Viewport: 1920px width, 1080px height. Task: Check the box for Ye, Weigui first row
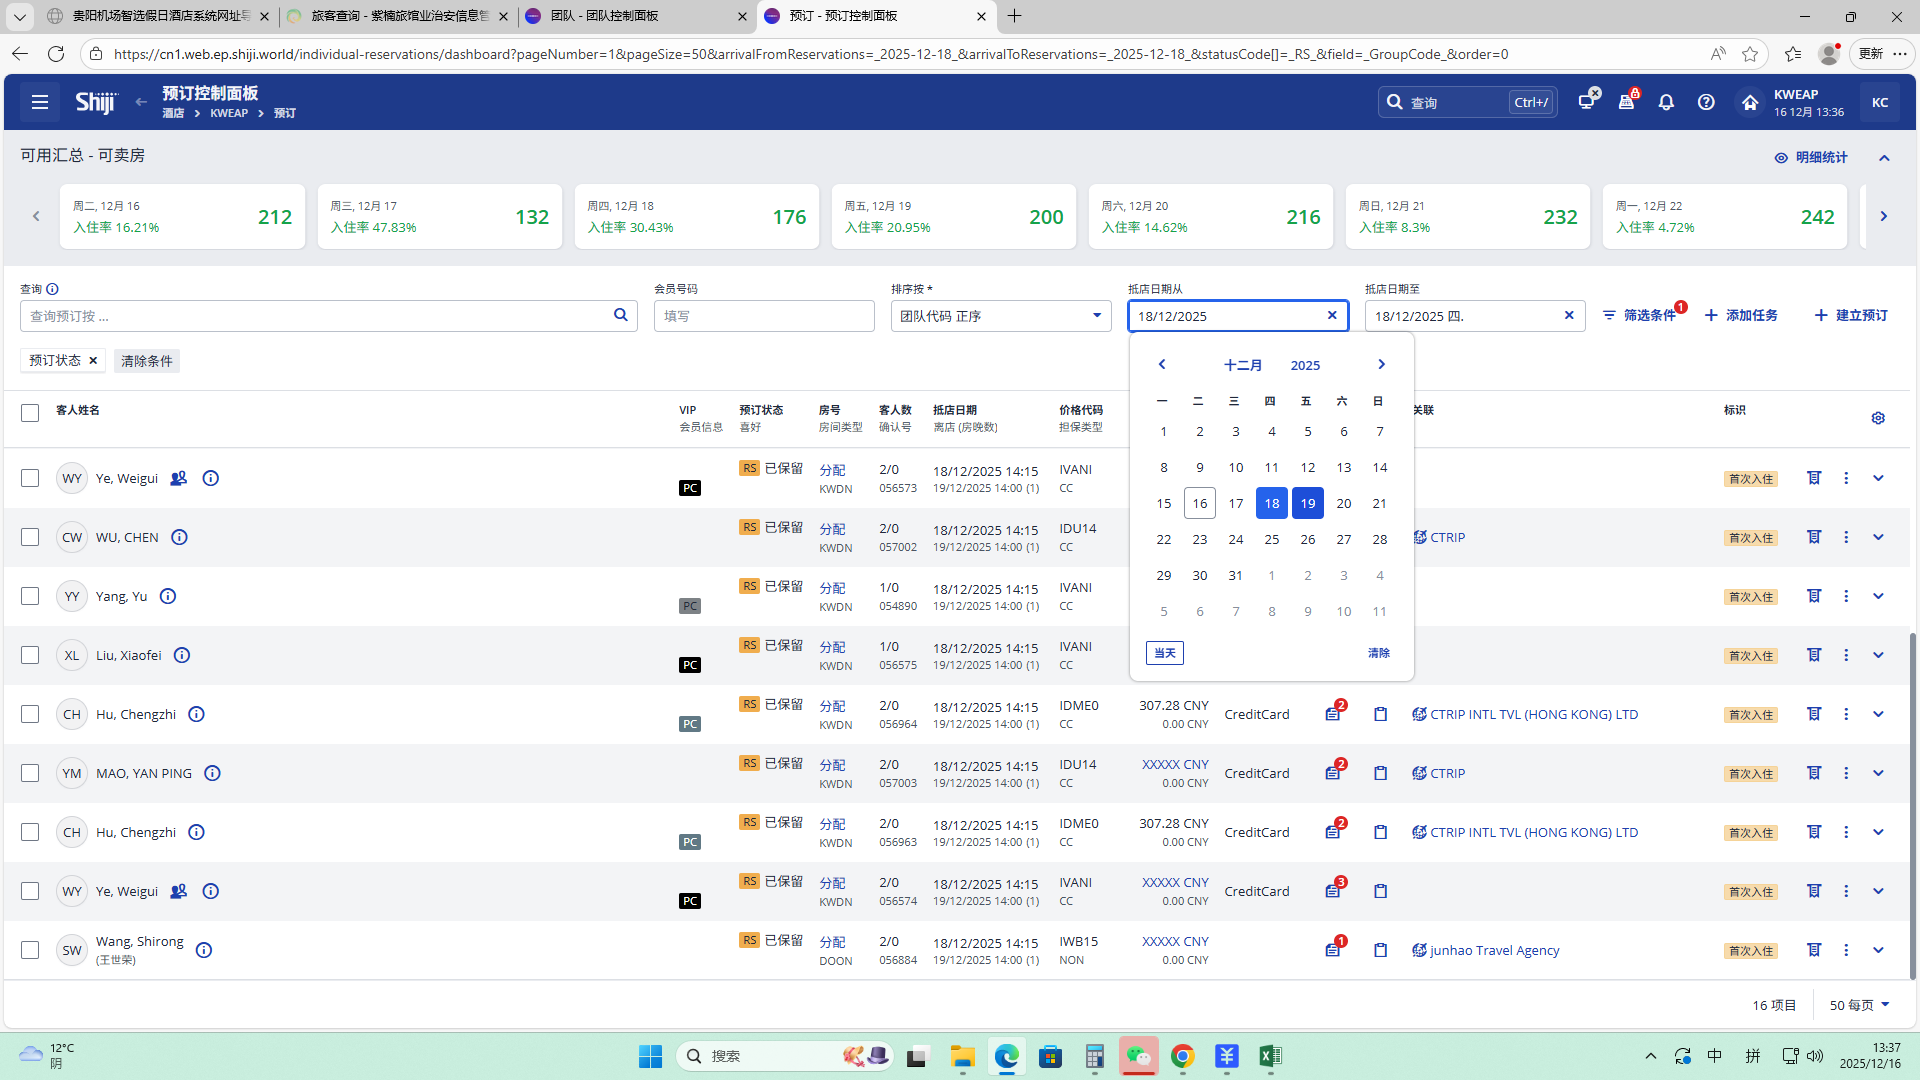[x=30, y=478]
